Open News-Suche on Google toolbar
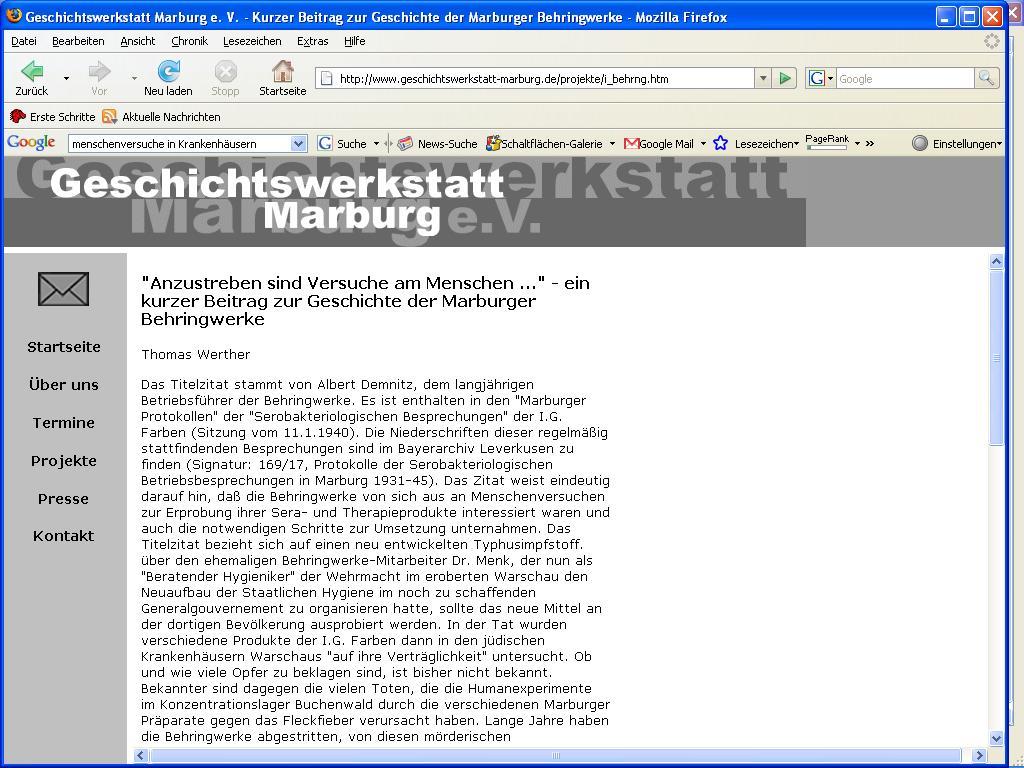This screenshot has height=768, width=1024. point(438,144)
